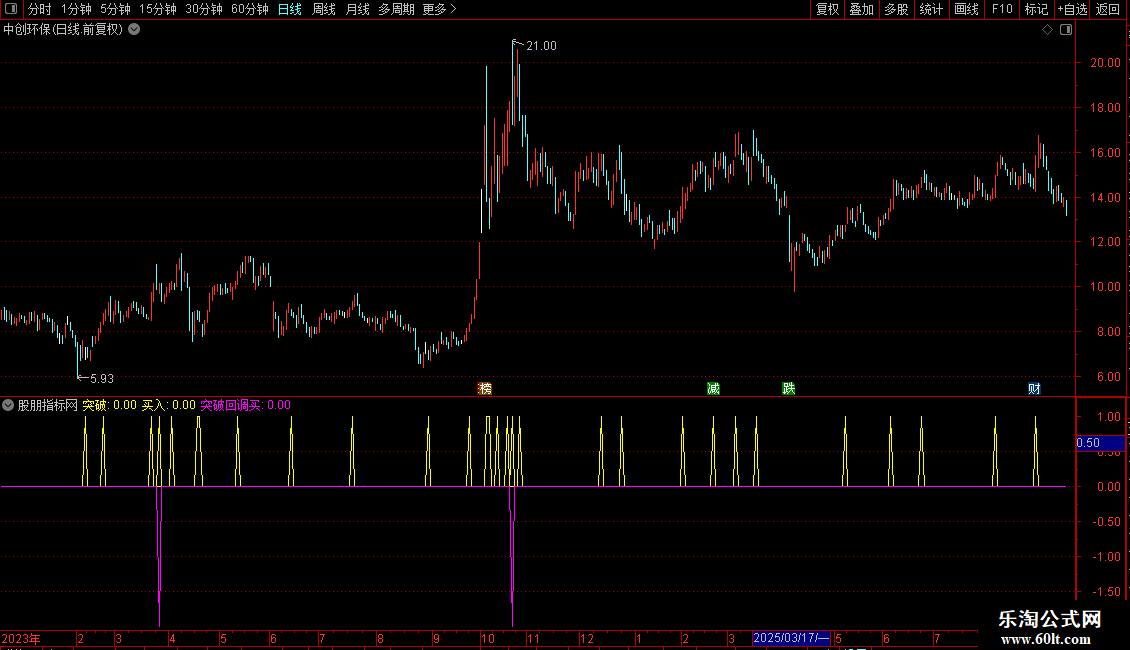Screen dimensions: 1130x650
Task: Toggle the side panel icon at top-left
Action: pyautogui.click(x=11, y=9)
